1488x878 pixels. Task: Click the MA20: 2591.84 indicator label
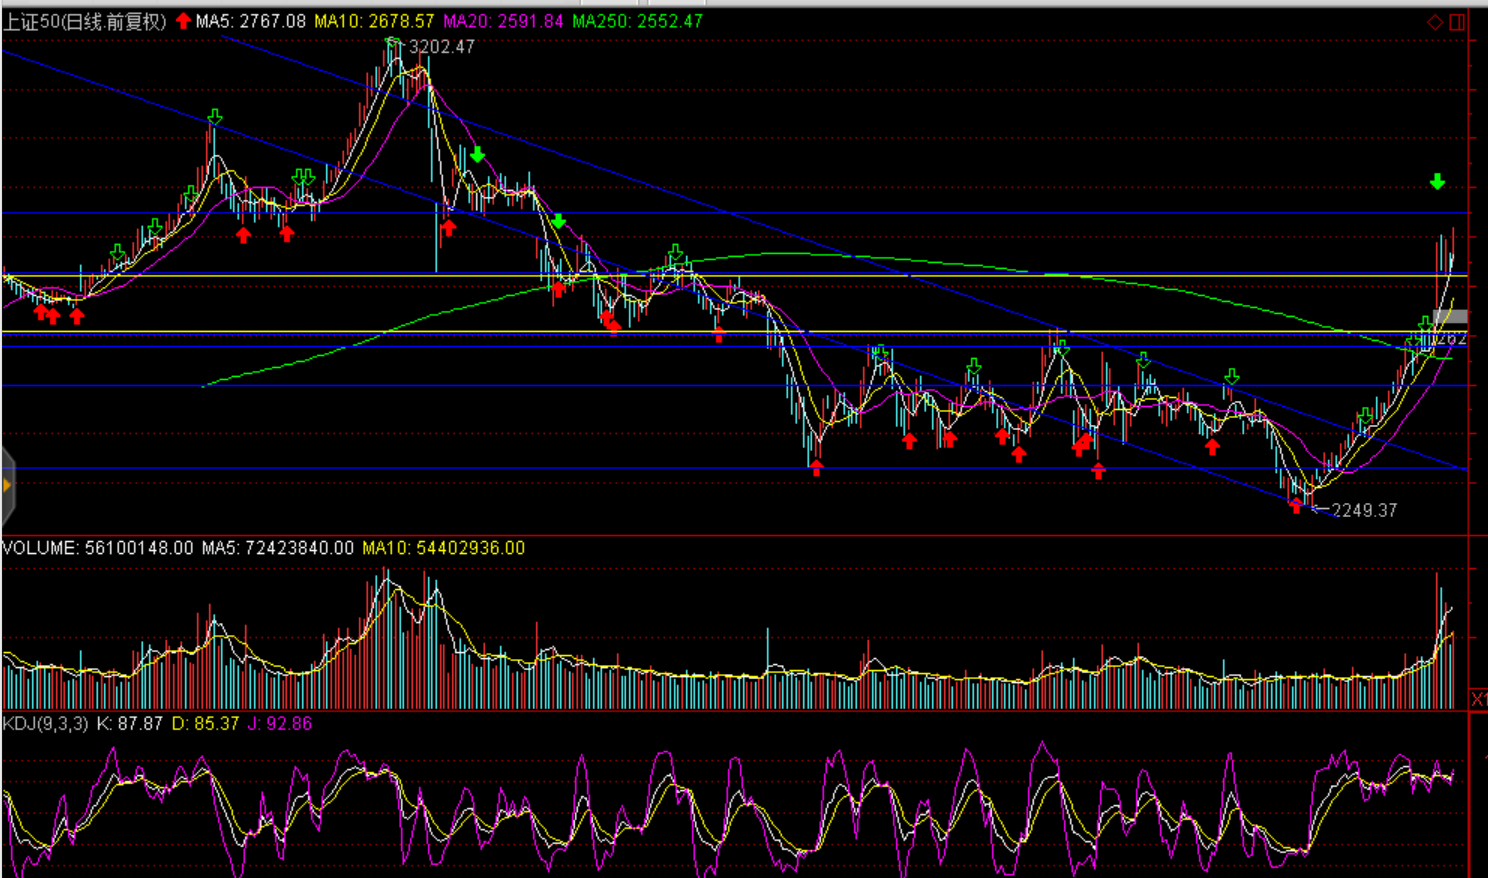tap(503, 21)
